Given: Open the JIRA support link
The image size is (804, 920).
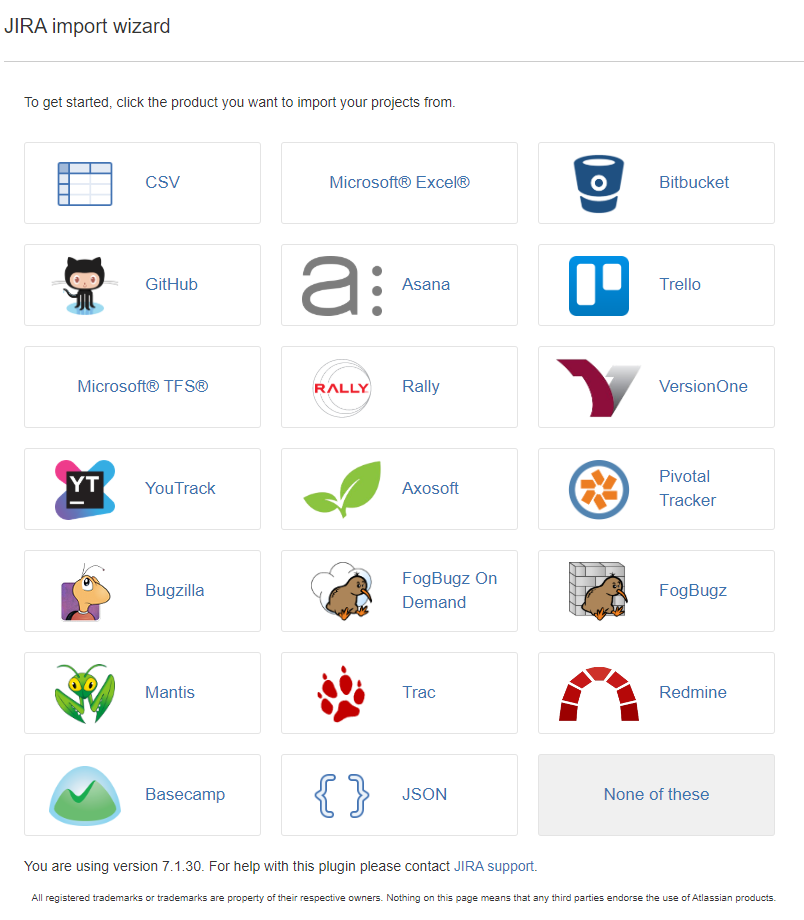Looking at the screenshot, I should click(x=495, y=866).
